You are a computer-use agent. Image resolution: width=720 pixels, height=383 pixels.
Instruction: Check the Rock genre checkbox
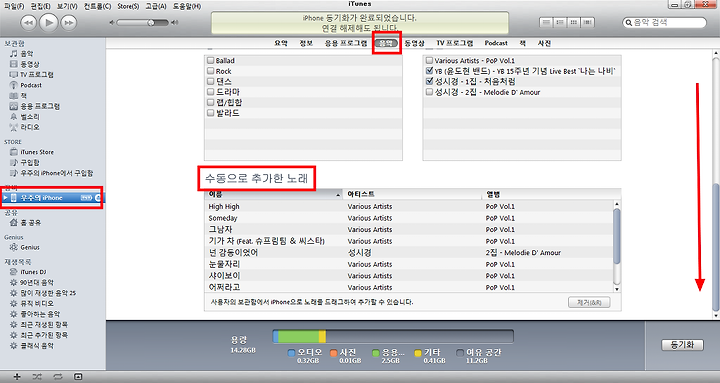click(210, 71)
